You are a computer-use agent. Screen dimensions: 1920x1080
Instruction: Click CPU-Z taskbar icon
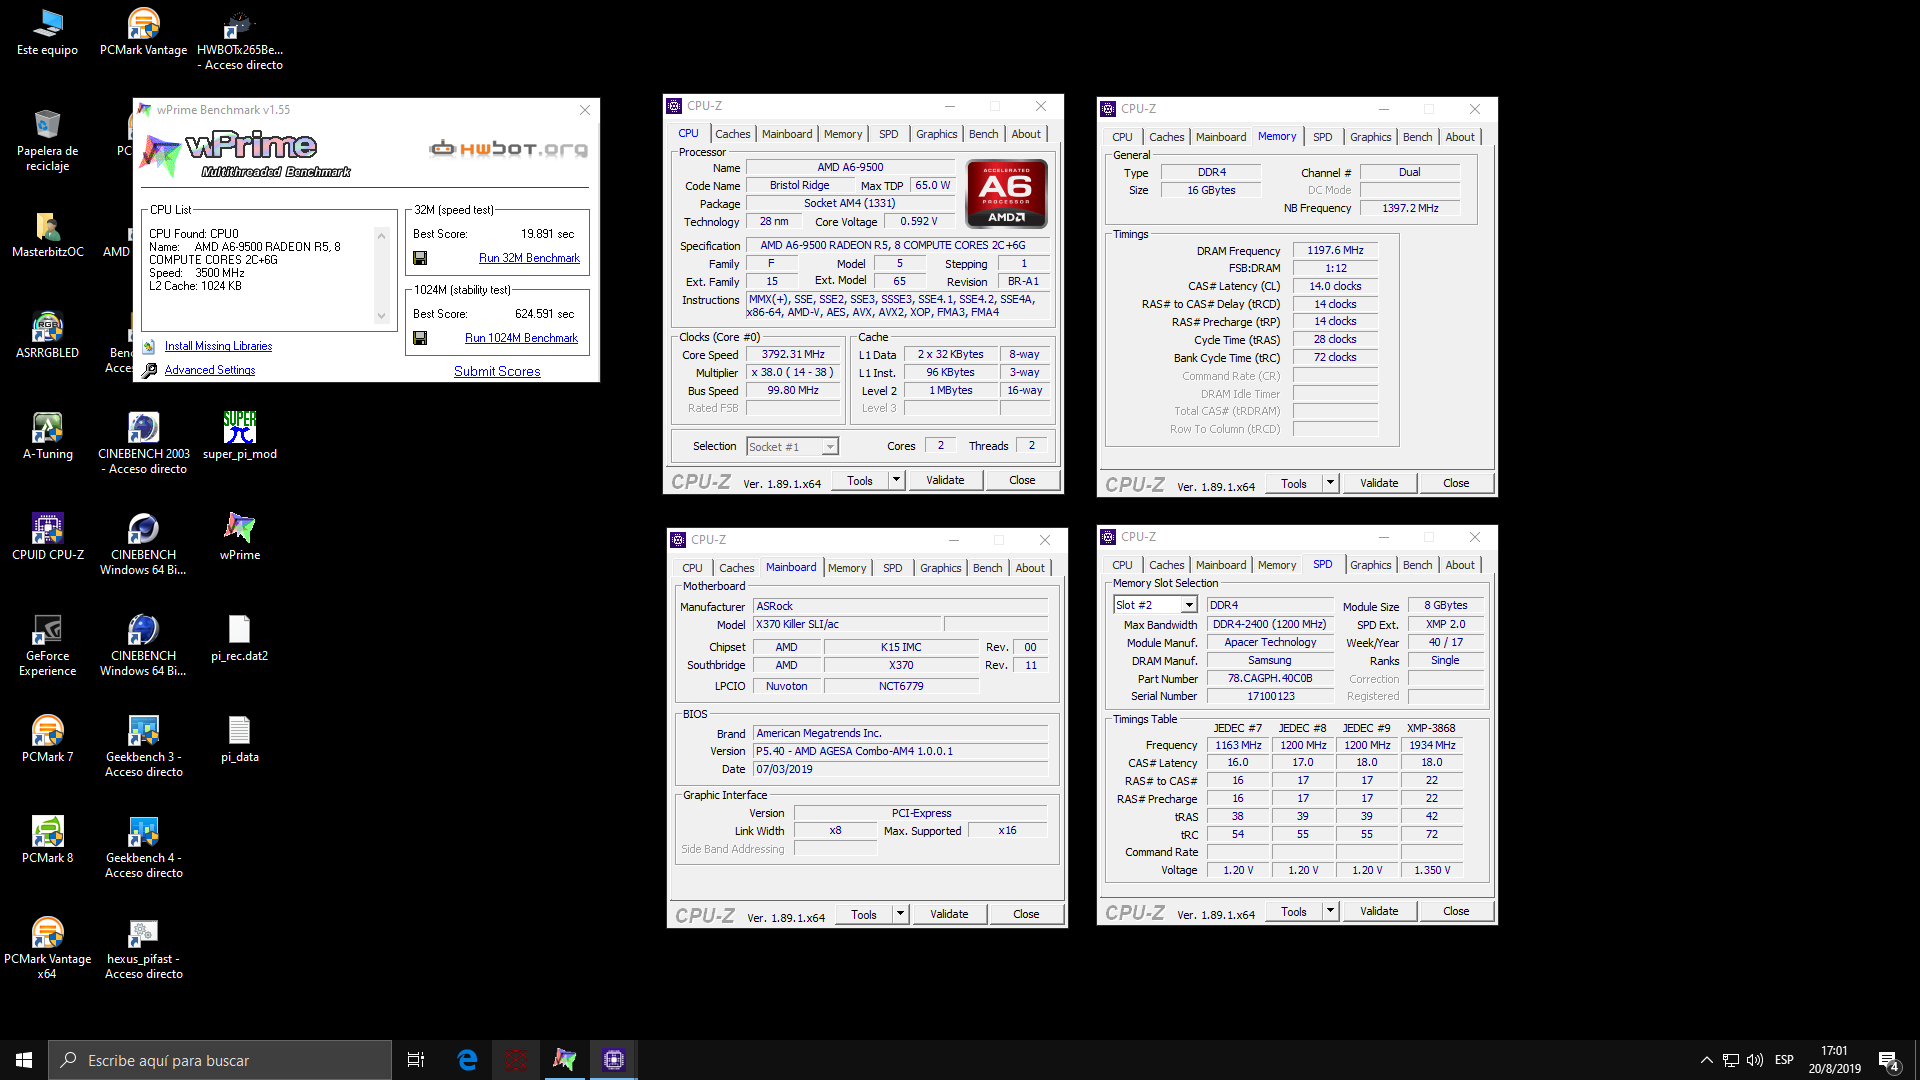click(613, 1060)
